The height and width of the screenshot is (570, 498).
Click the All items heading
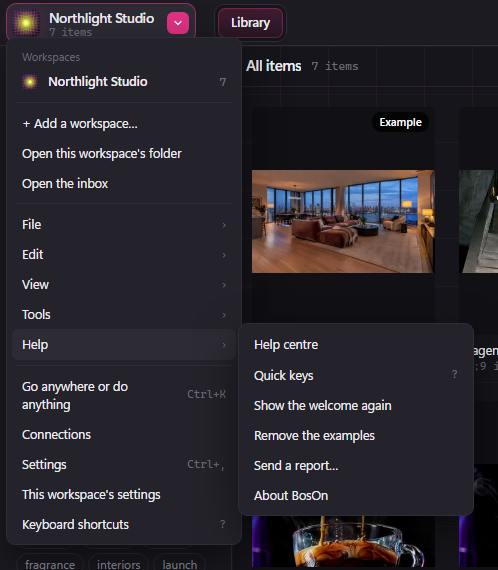pos(273,66)
